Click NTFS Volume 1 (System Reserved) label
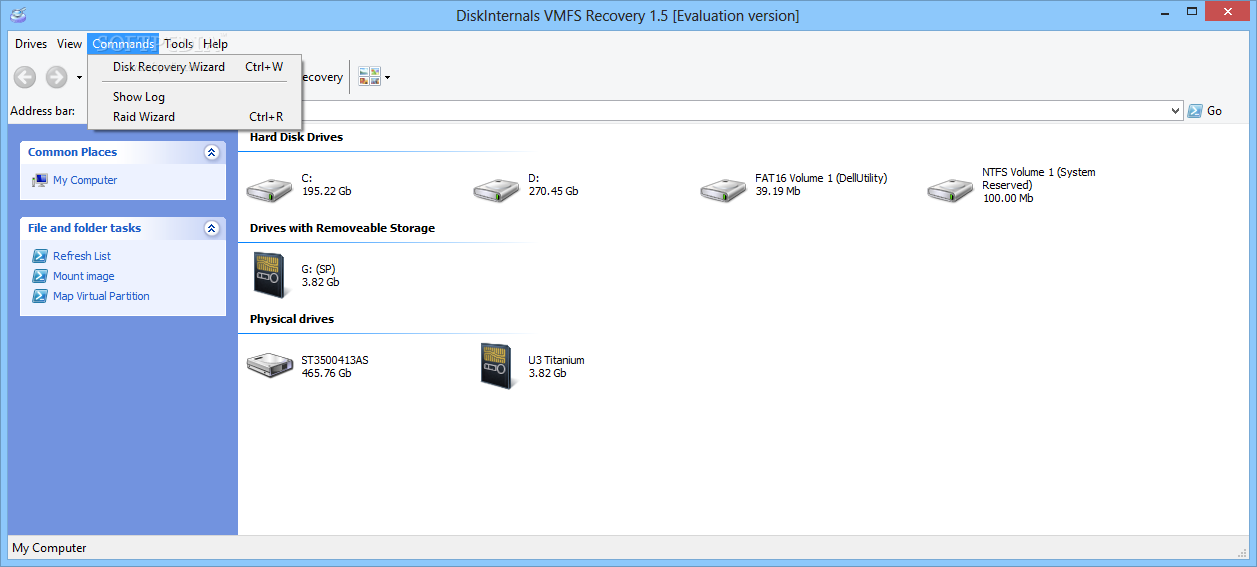 (1038, 178)
